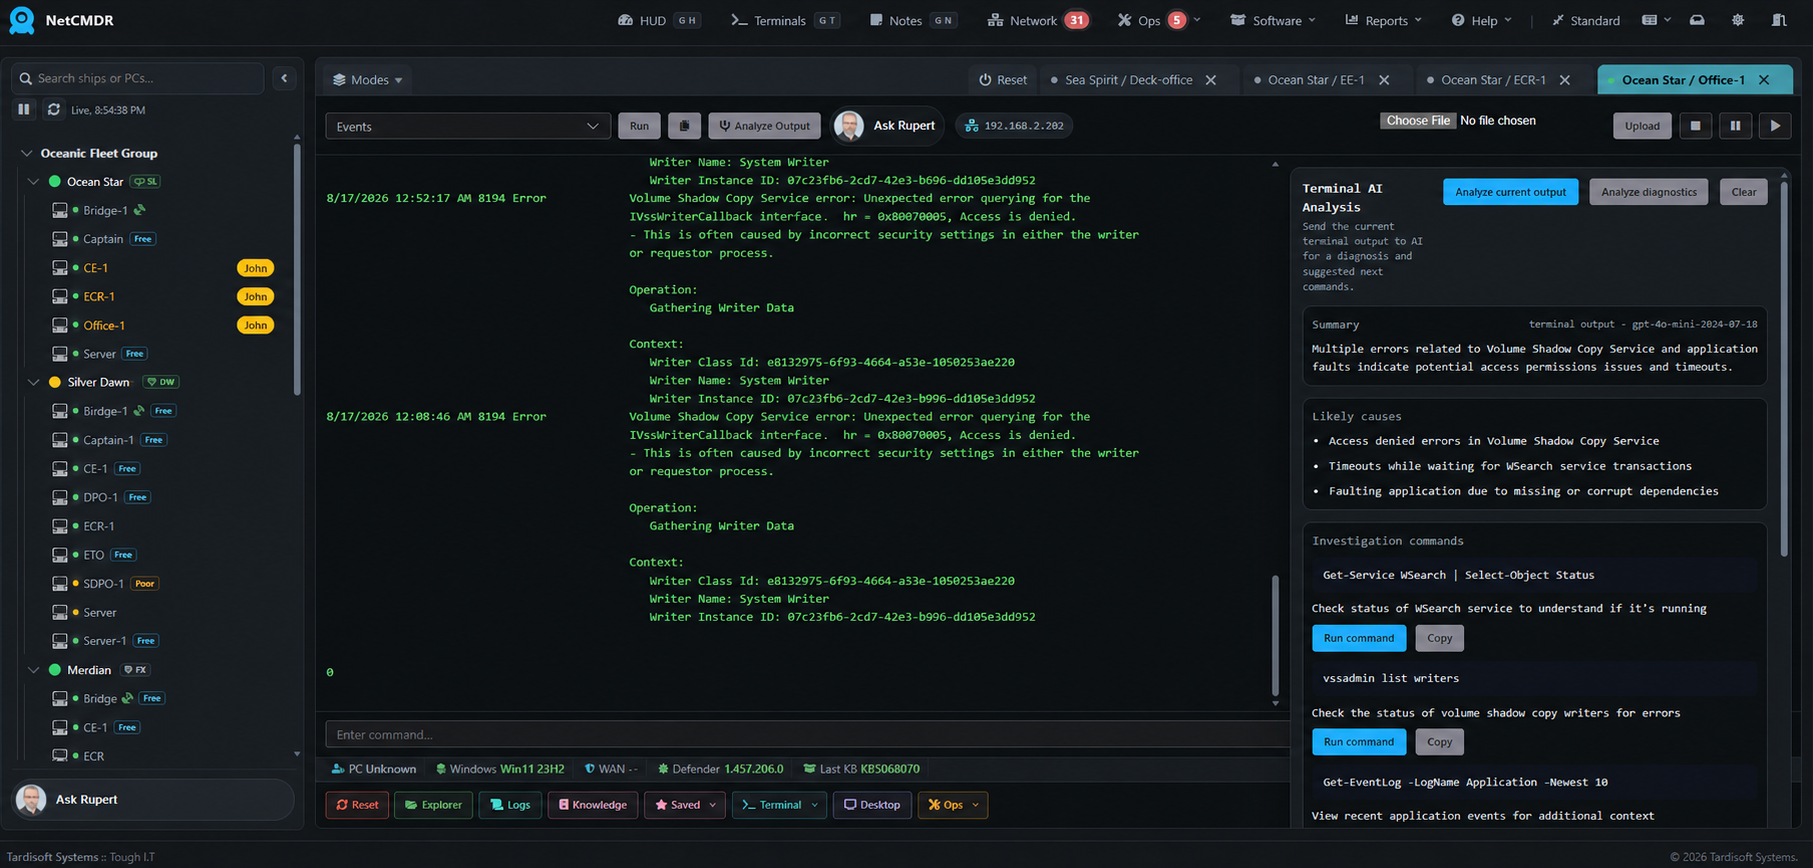Open the Terminal button dropdown arrow
Viewport: 1813px width, 868px height.
815,805
